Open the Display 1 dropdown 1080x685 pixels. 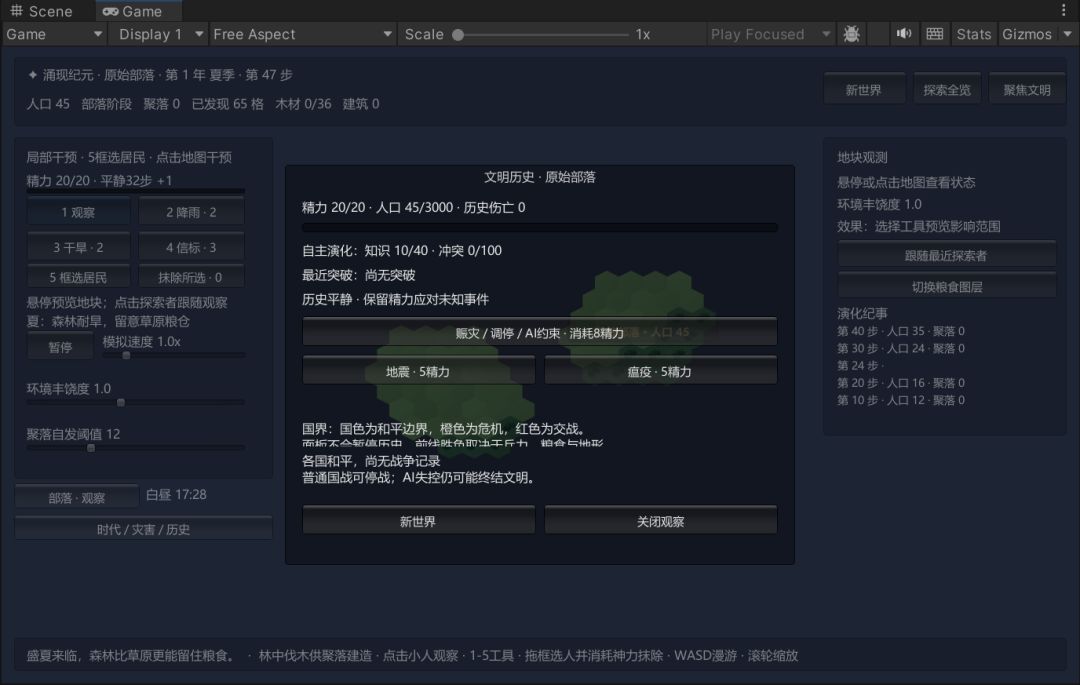[x=160, y=34]
